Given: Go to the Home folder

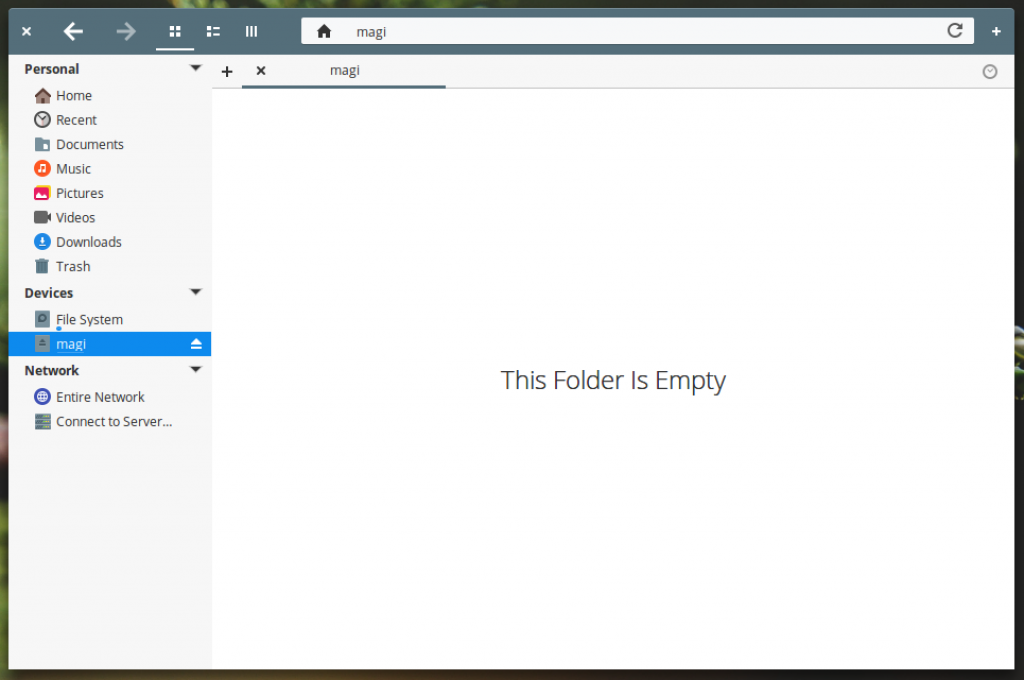Looking at the screenshot, I should (75, 95).
